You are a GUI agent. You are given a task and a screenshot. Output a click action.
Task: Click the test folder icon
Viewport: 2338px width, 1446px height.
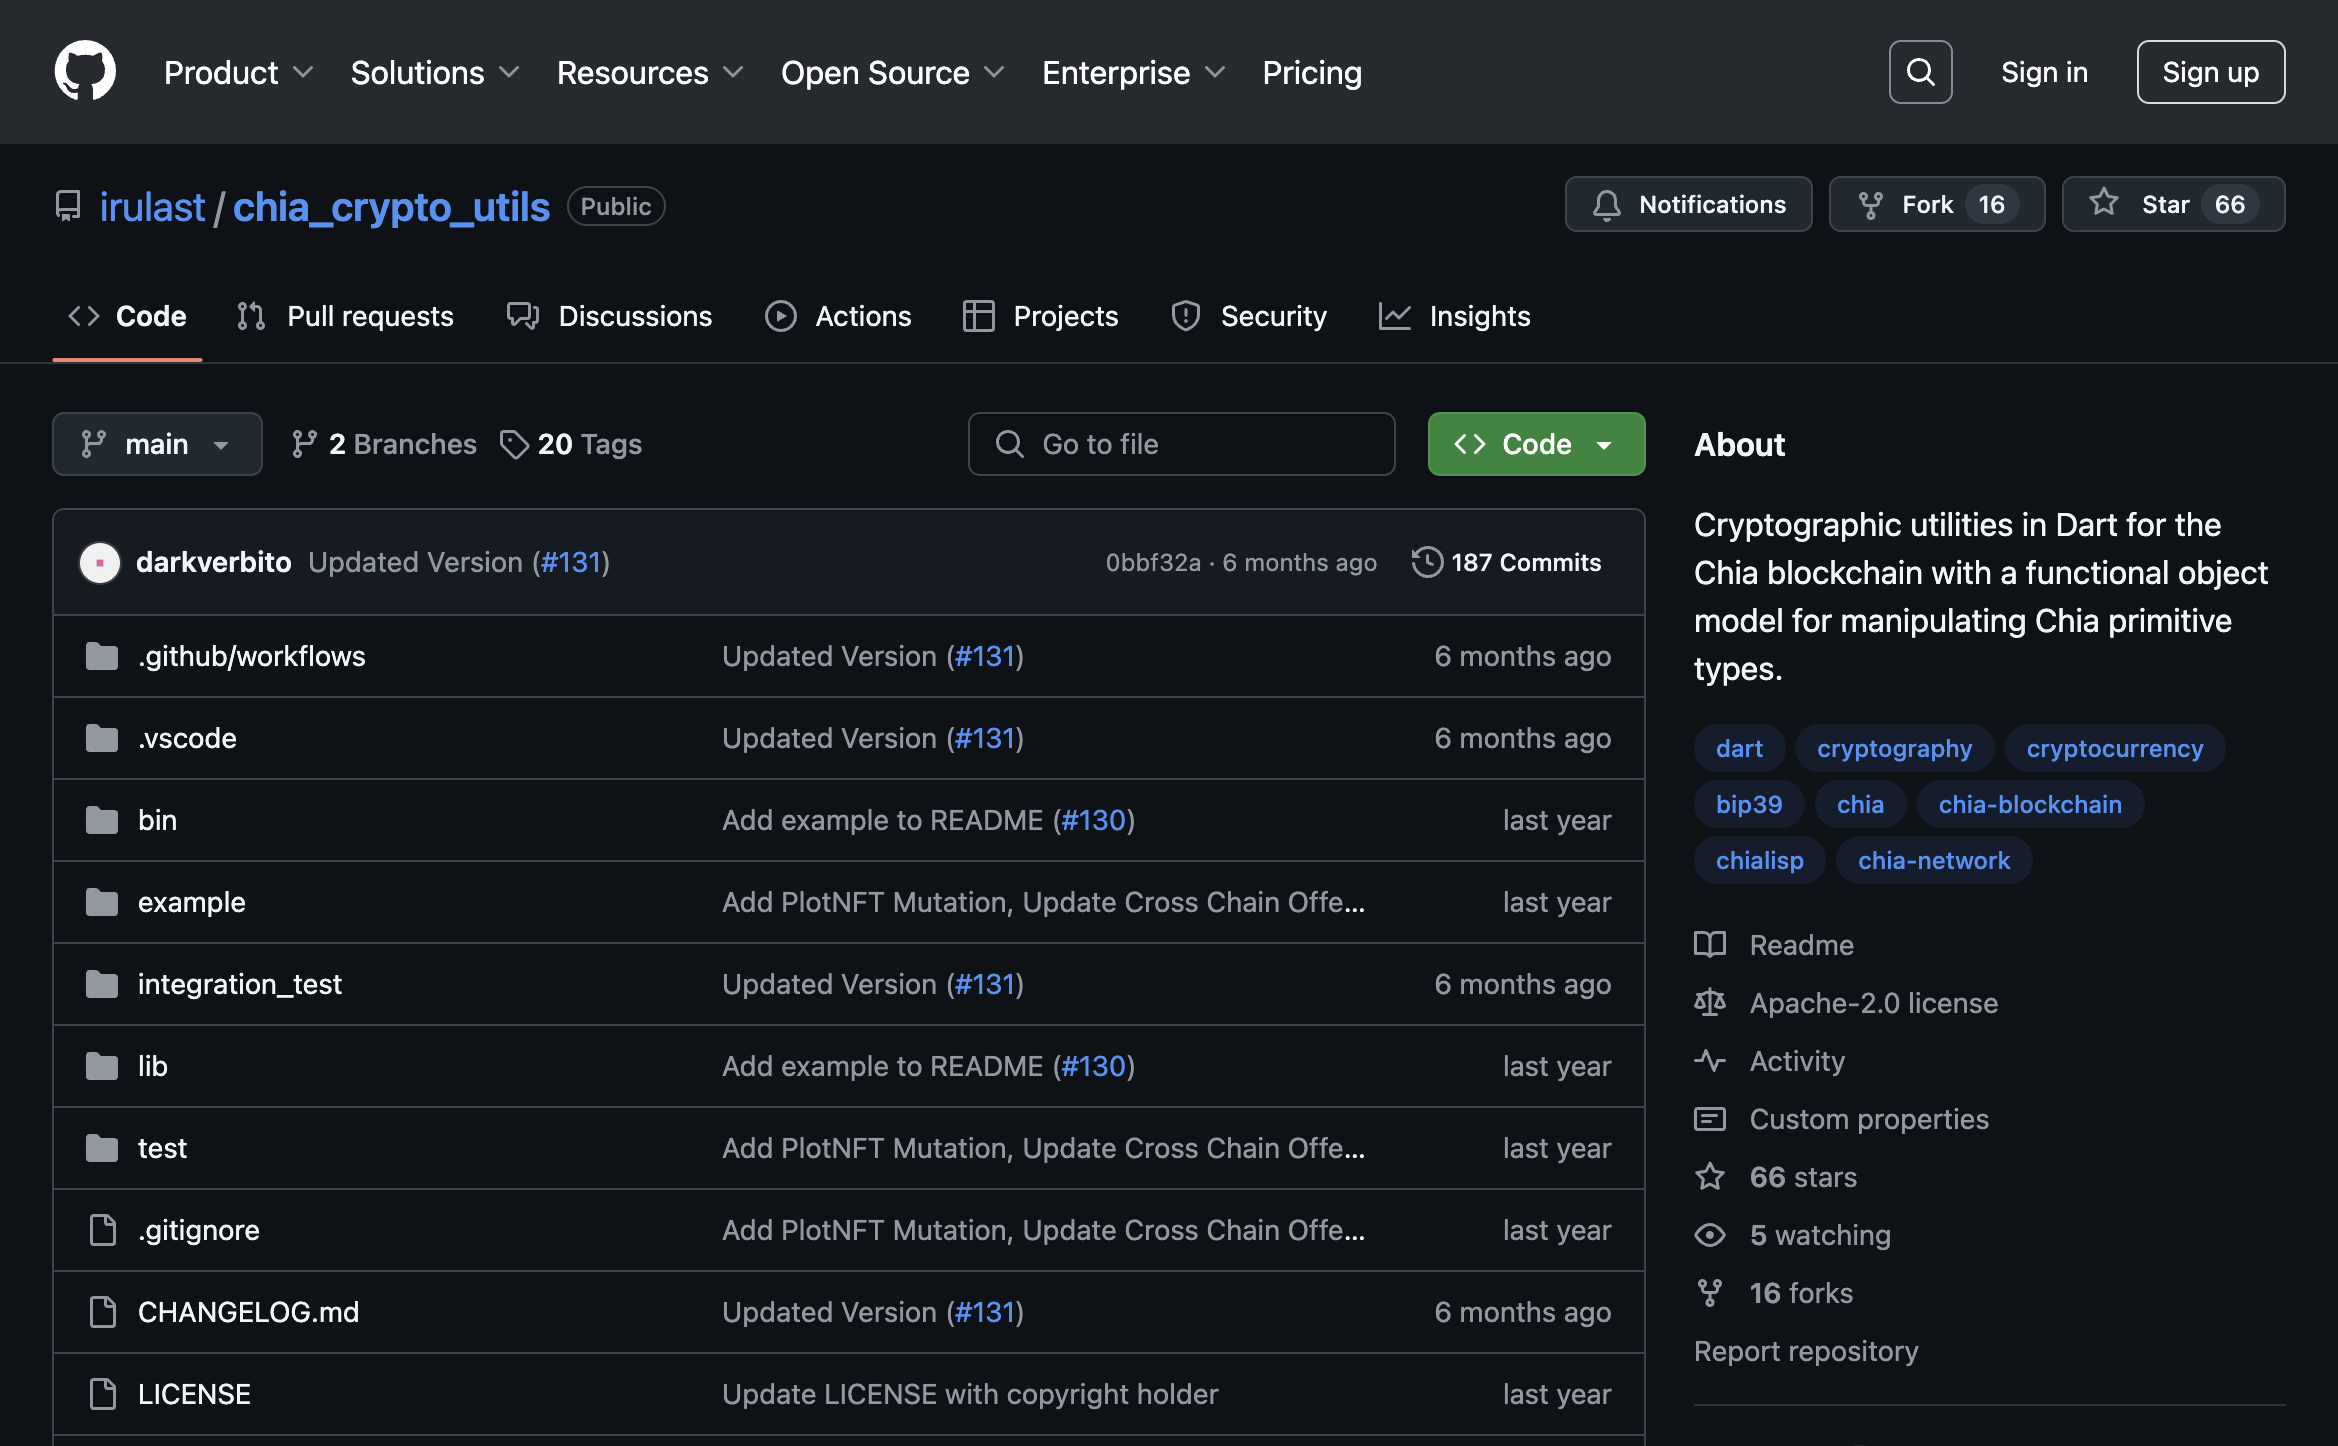coord(102,1148)
